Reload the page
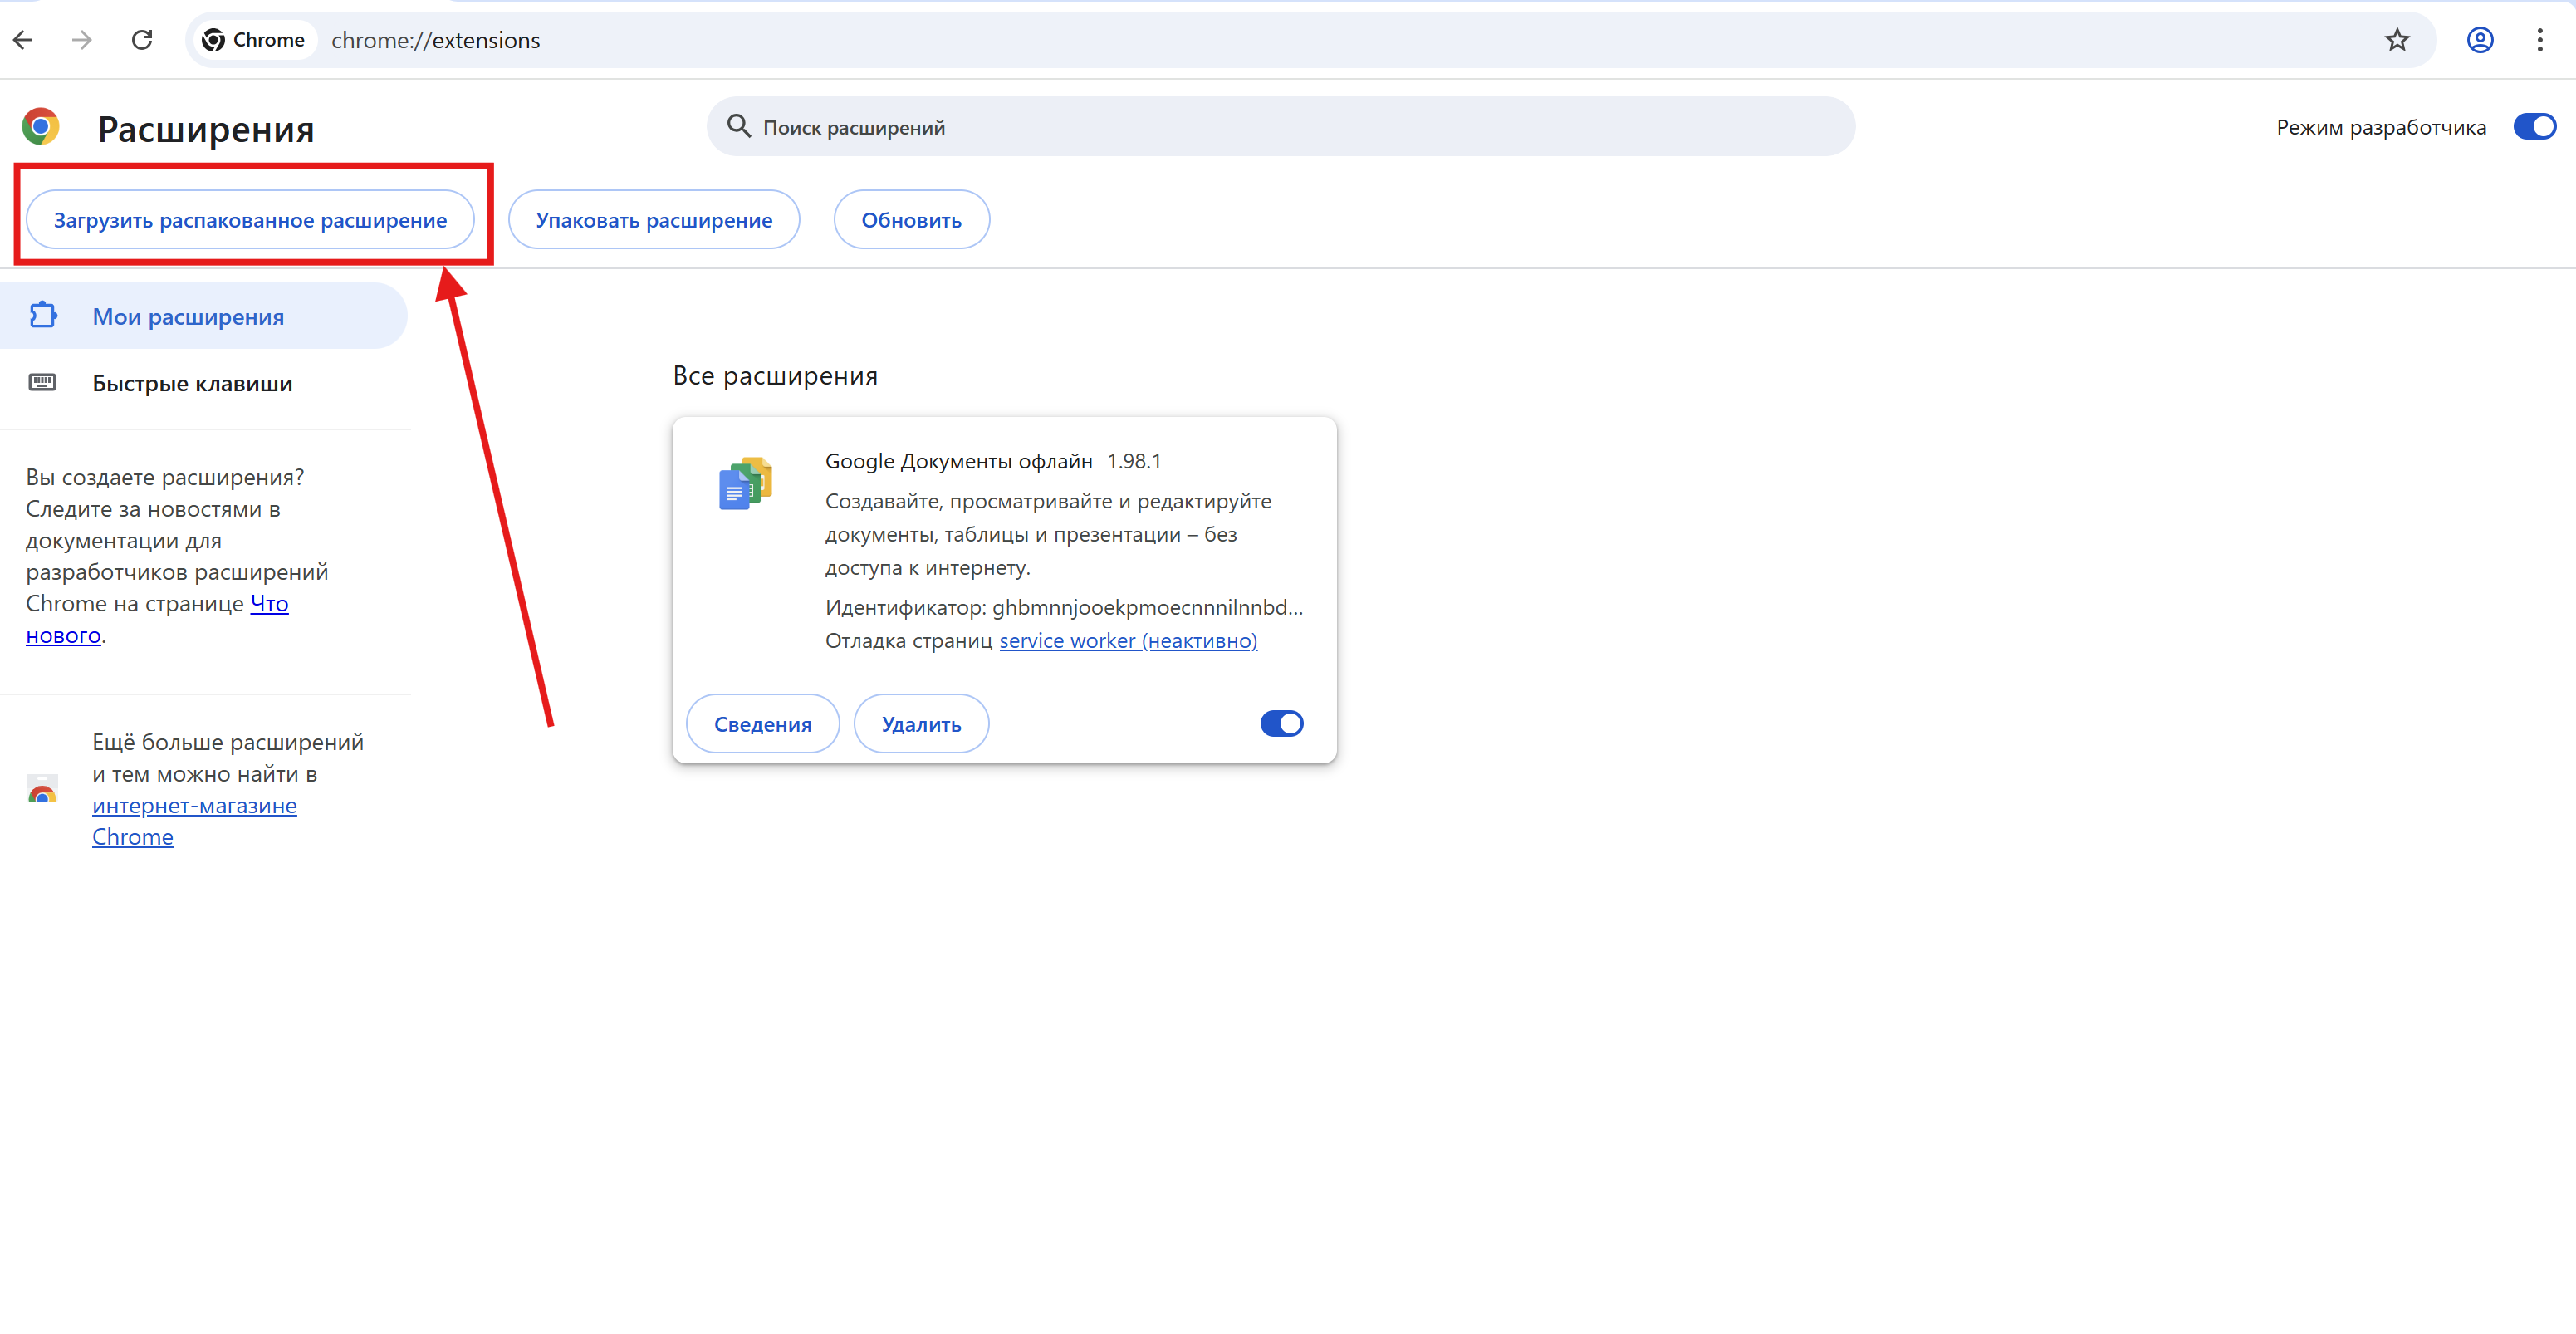The width and height of the screenshot is (2576, 1334). pyautogui.click(x=142, y=40)
